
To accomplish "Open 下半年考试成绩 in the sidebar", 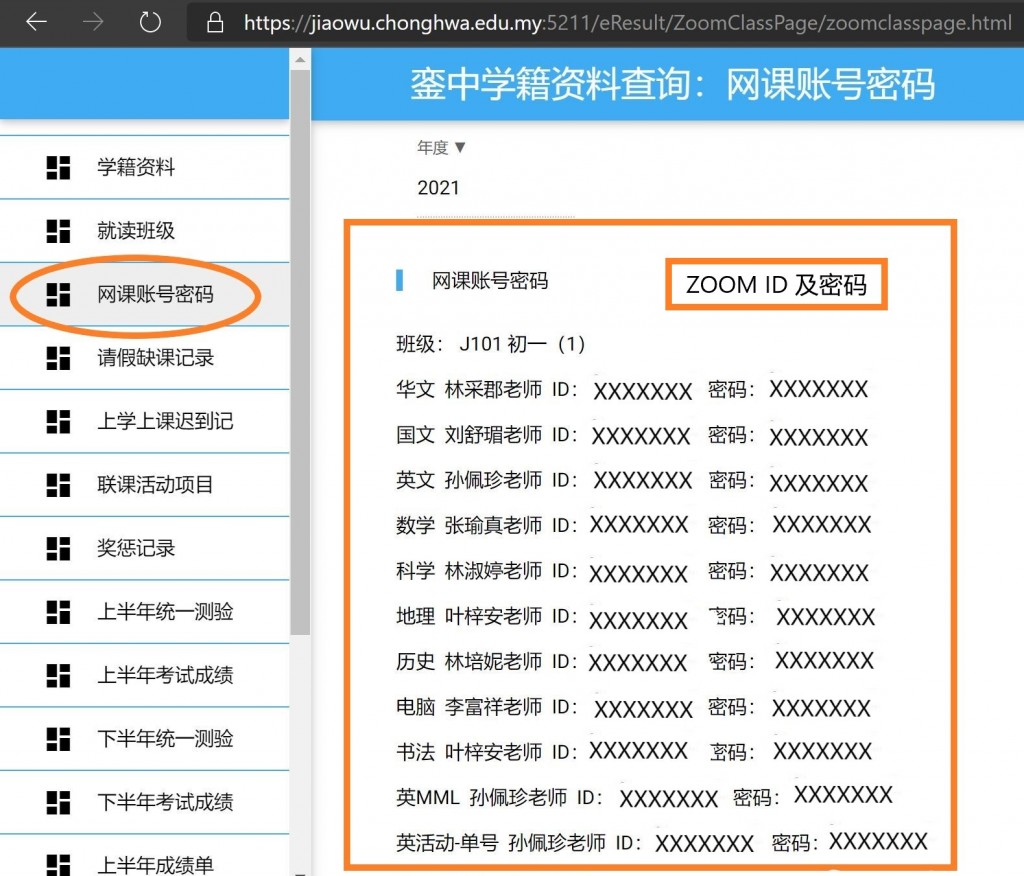I will pyautogui.click(x=144, y=802).
